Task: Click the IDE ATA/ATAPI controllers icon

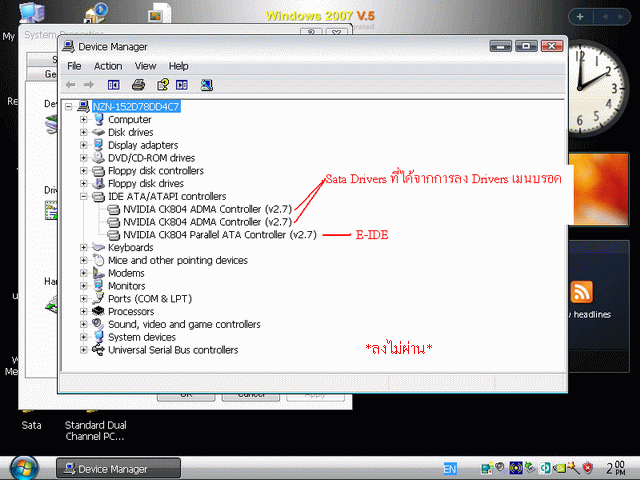Action: (x=98, y=196)
